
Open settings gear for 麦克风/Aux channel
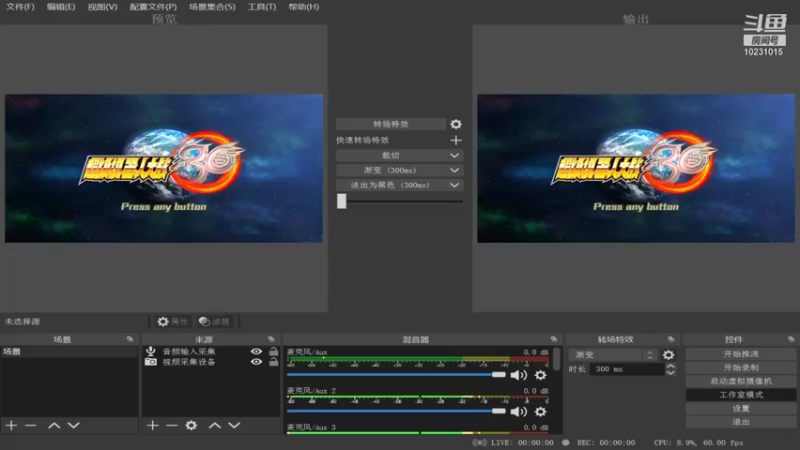(x=540, y=375)
